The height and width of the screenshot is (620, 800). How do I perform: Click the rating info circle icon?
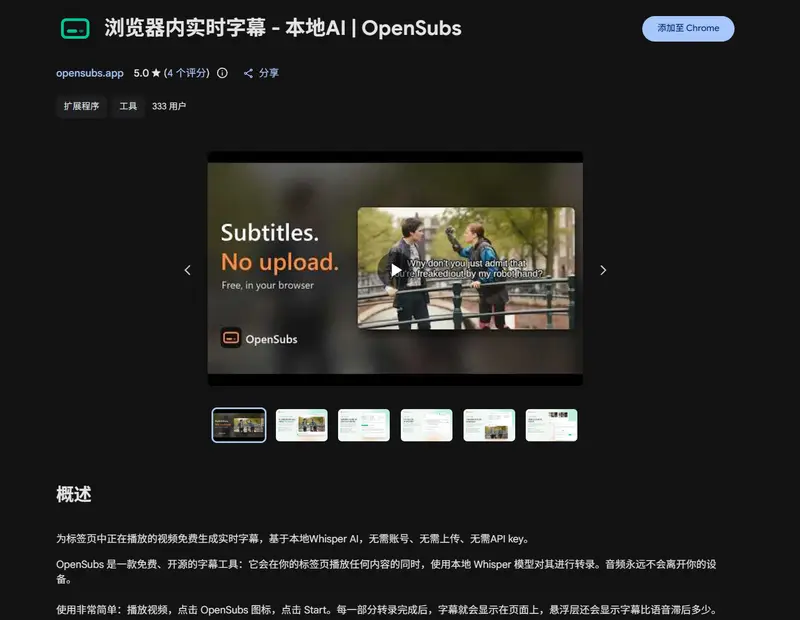(x=222, y=73)
